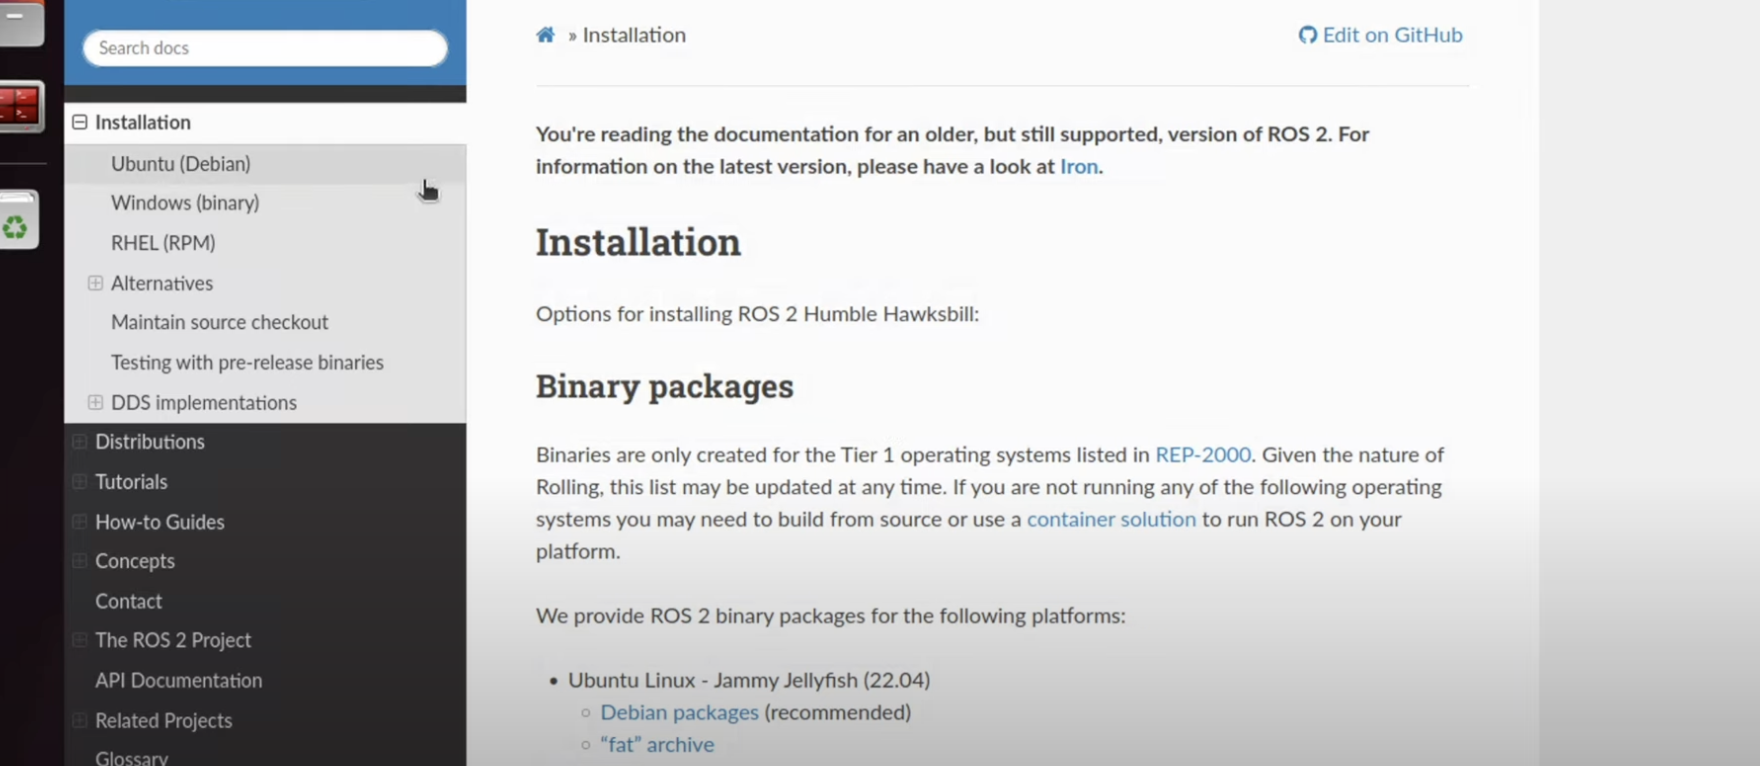Click Edit on GitHub link
Image resolution: width=1760 pixels, height=766 pixels.
coord(1380,35)
